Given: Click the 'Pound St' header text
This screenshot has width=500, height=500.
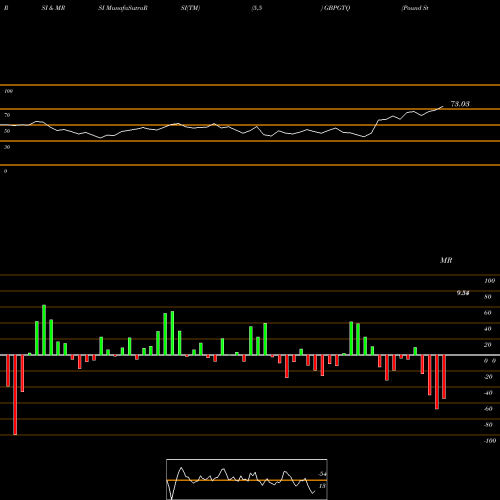Looking at the screenshot, I should 415,8.
